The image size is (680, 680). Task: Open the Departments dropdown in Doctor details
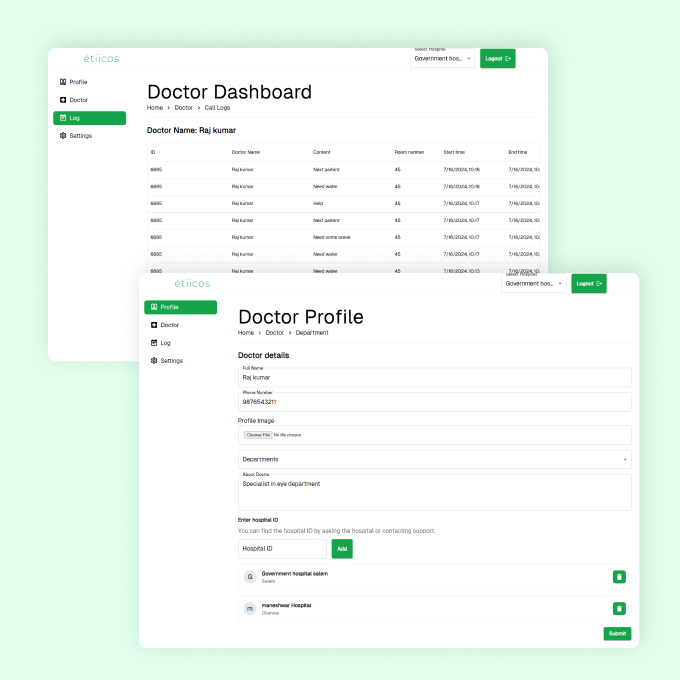434,459
